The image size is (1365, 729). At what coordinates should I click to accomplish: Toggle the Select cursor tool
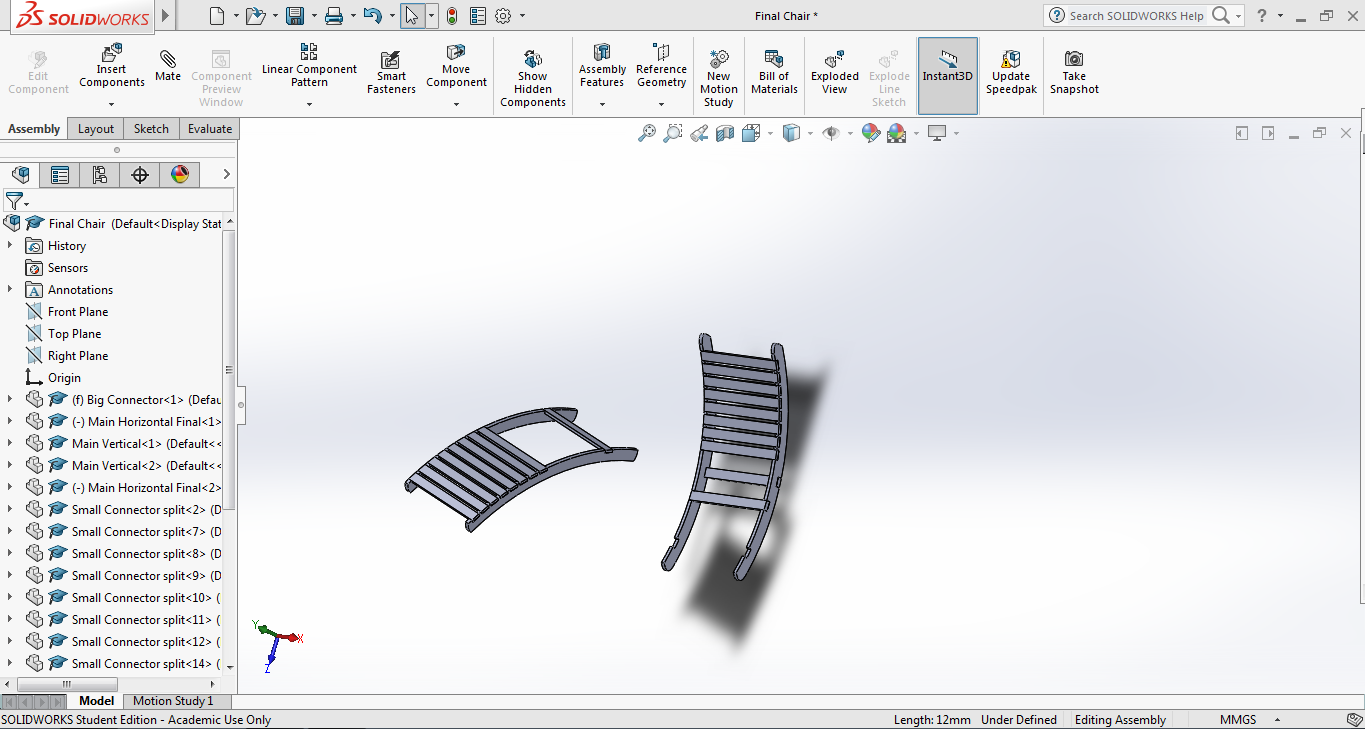click(x=412, y=16)
